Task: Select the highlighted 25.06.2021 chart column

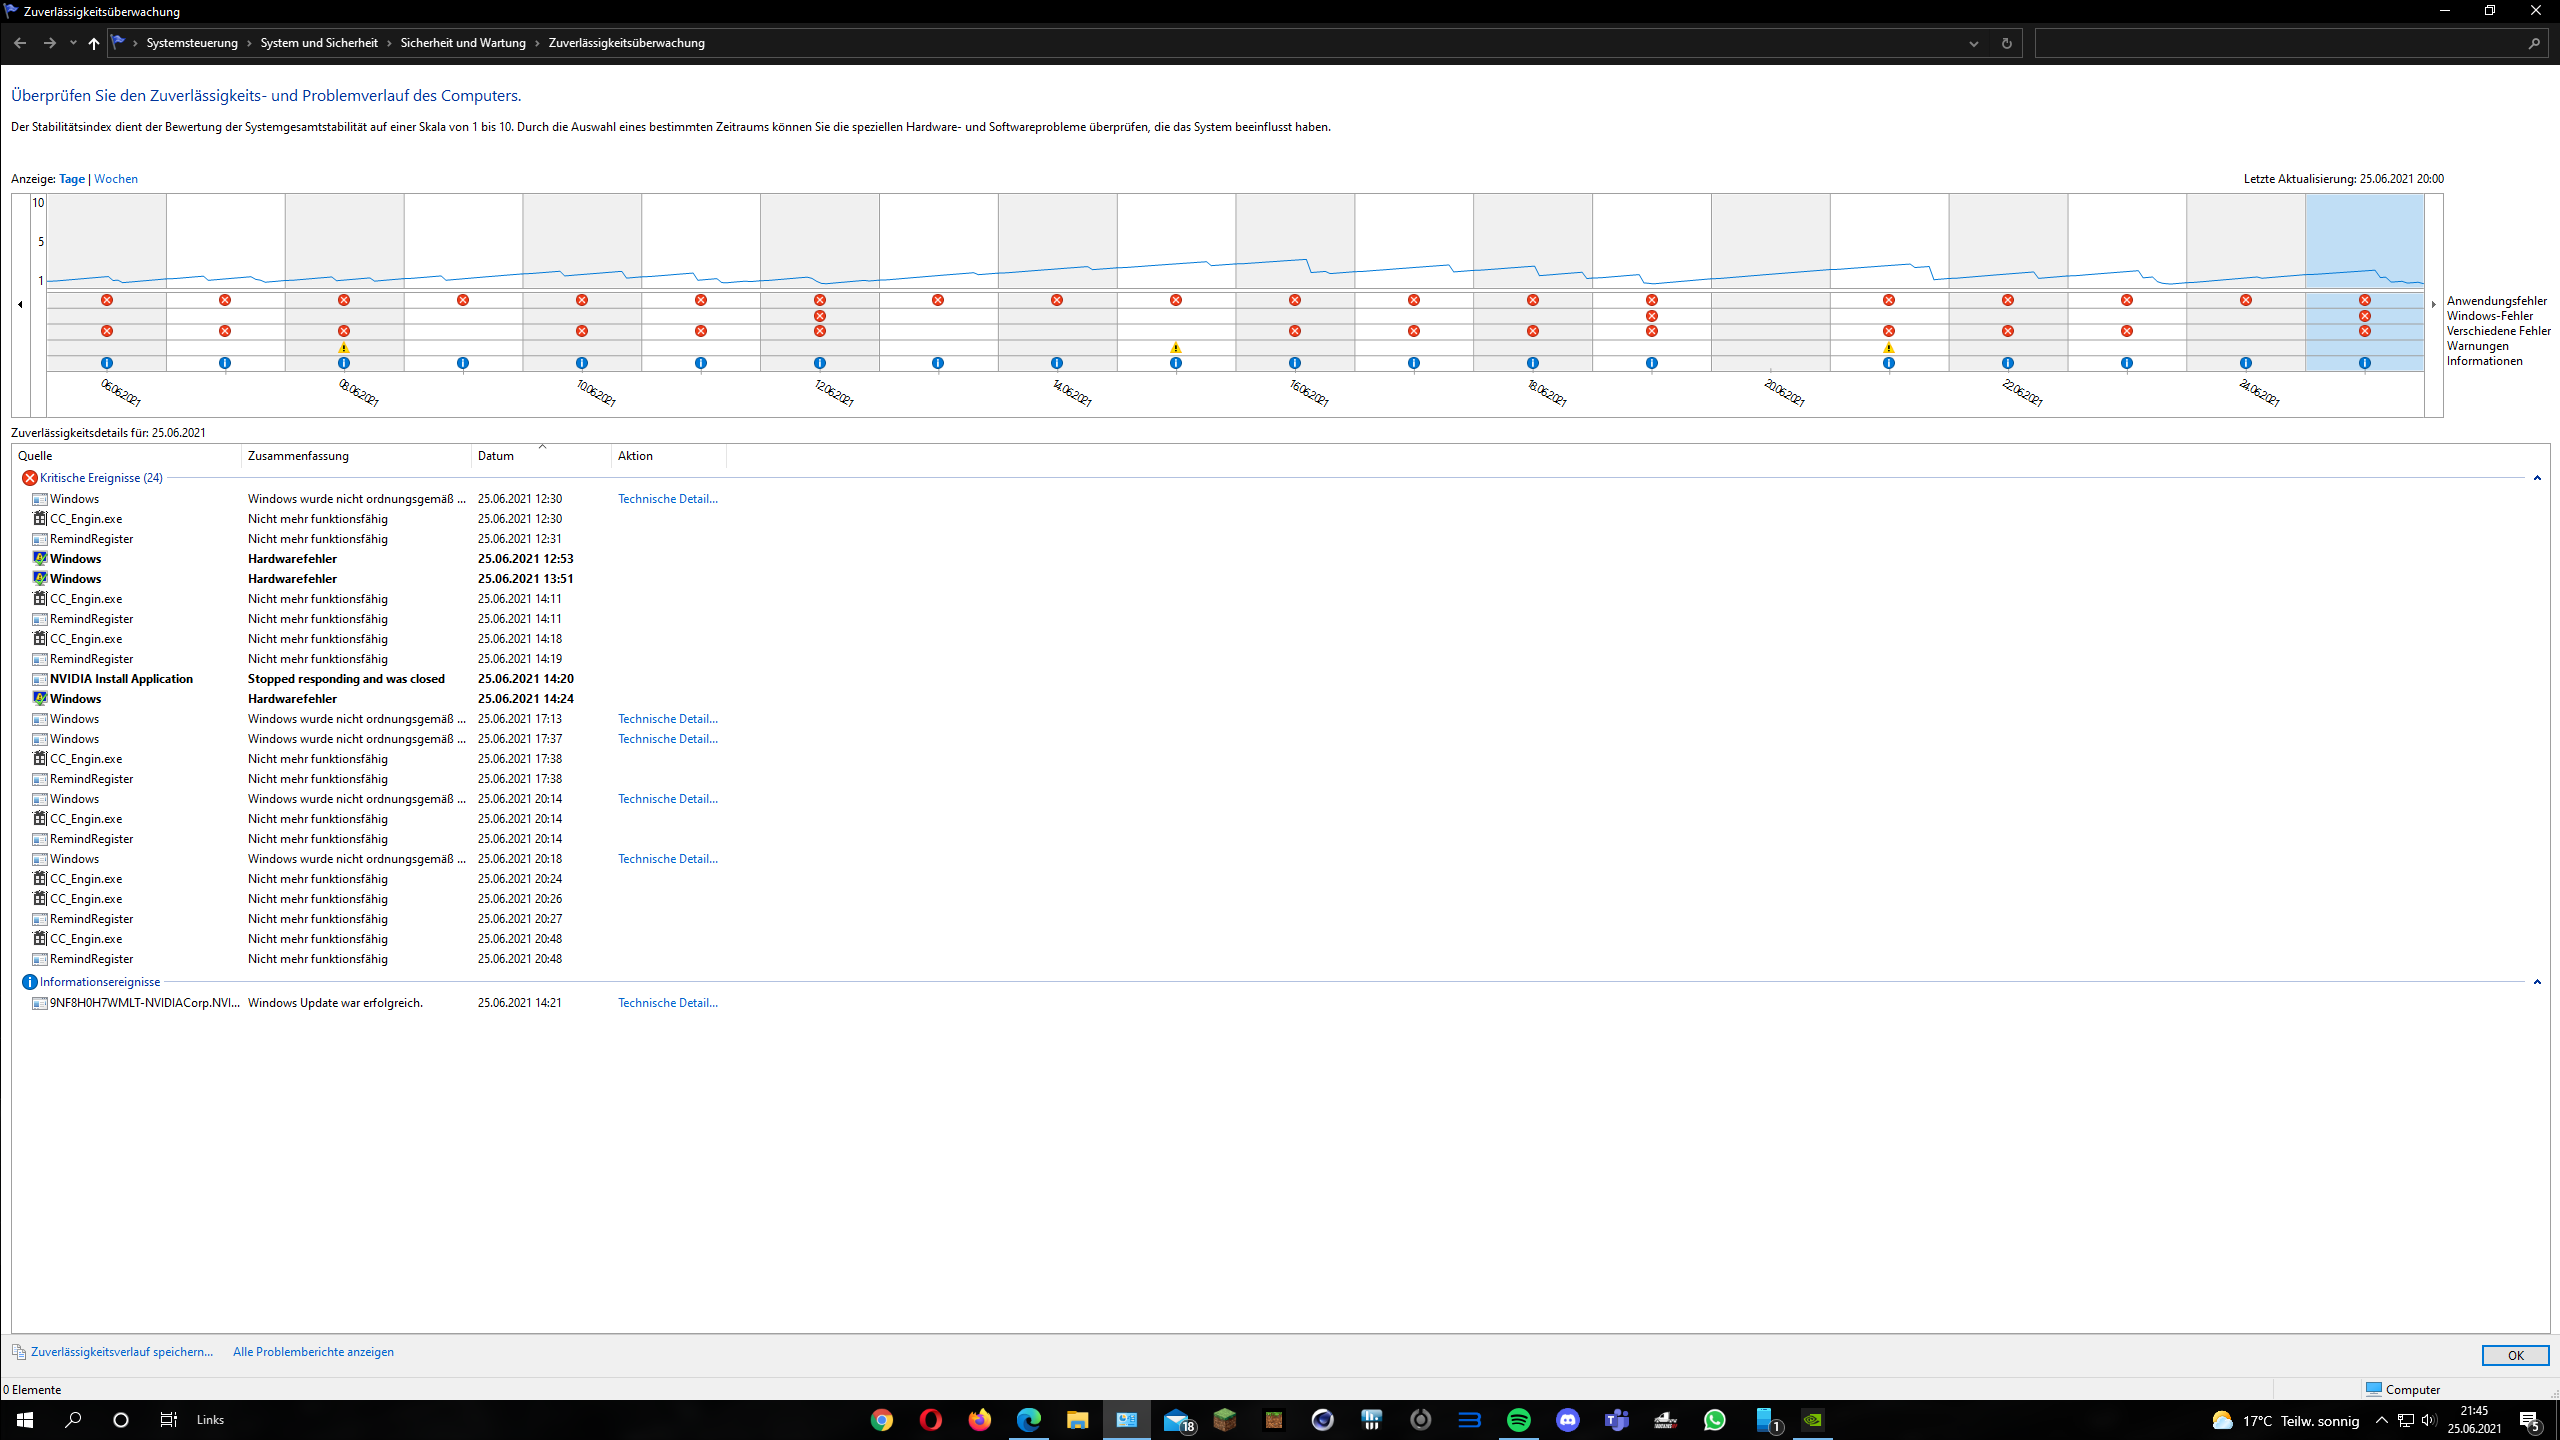Action: coord(2364,240)
